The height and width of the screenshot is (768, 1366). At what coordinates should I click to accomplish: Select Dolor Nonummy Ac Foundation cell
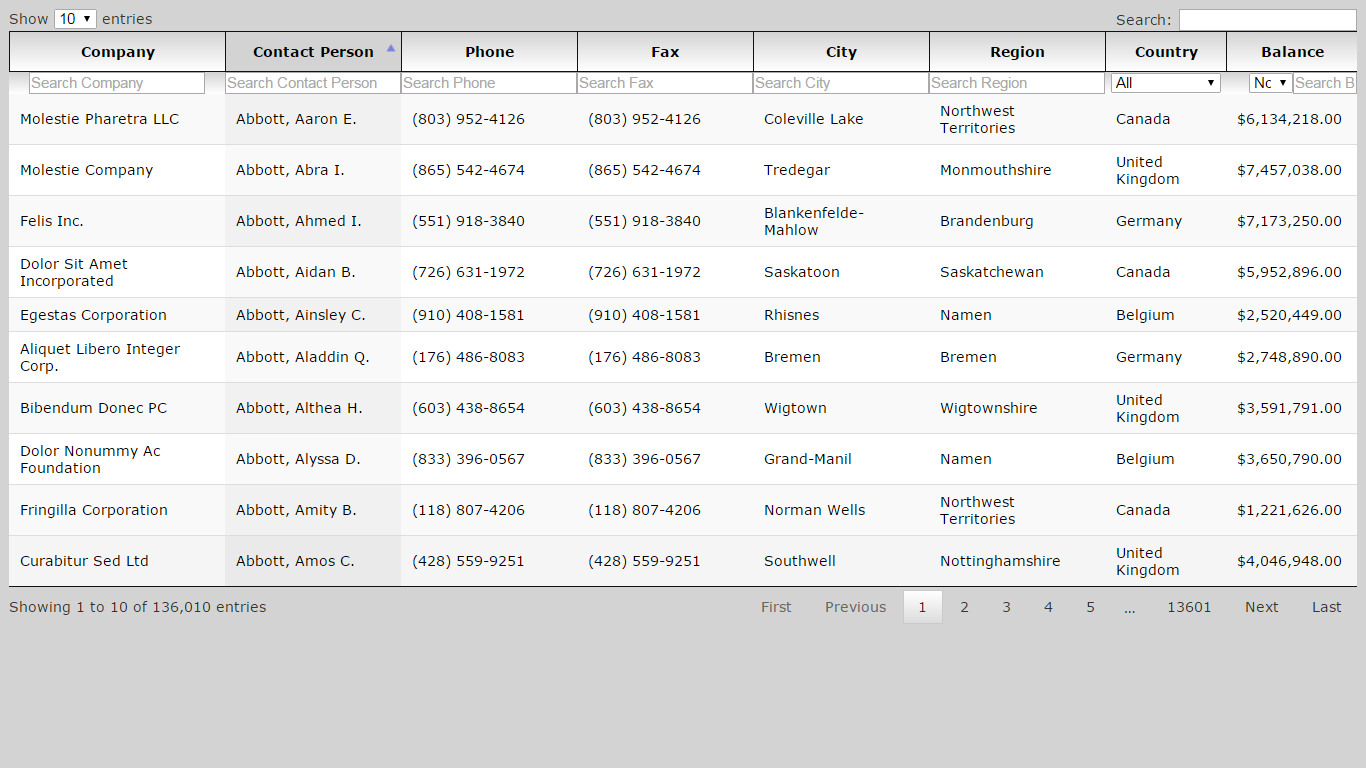[x=117, y=459]
